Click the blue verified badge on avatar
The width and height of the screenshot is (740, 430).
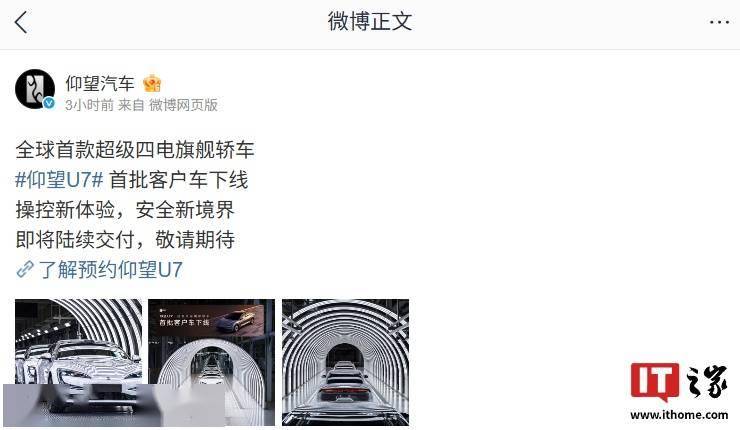coord(49,103)
